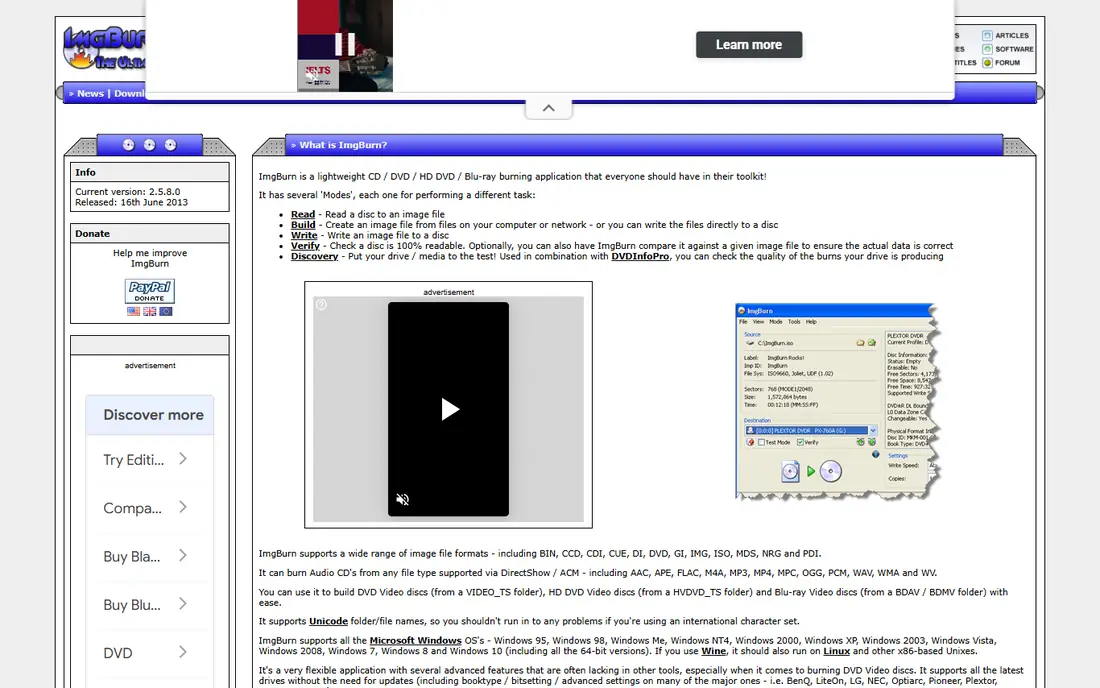Click the Forum icon in the header
The image size is (1100, 688).
pyautogui.click(x=987, y=62)
